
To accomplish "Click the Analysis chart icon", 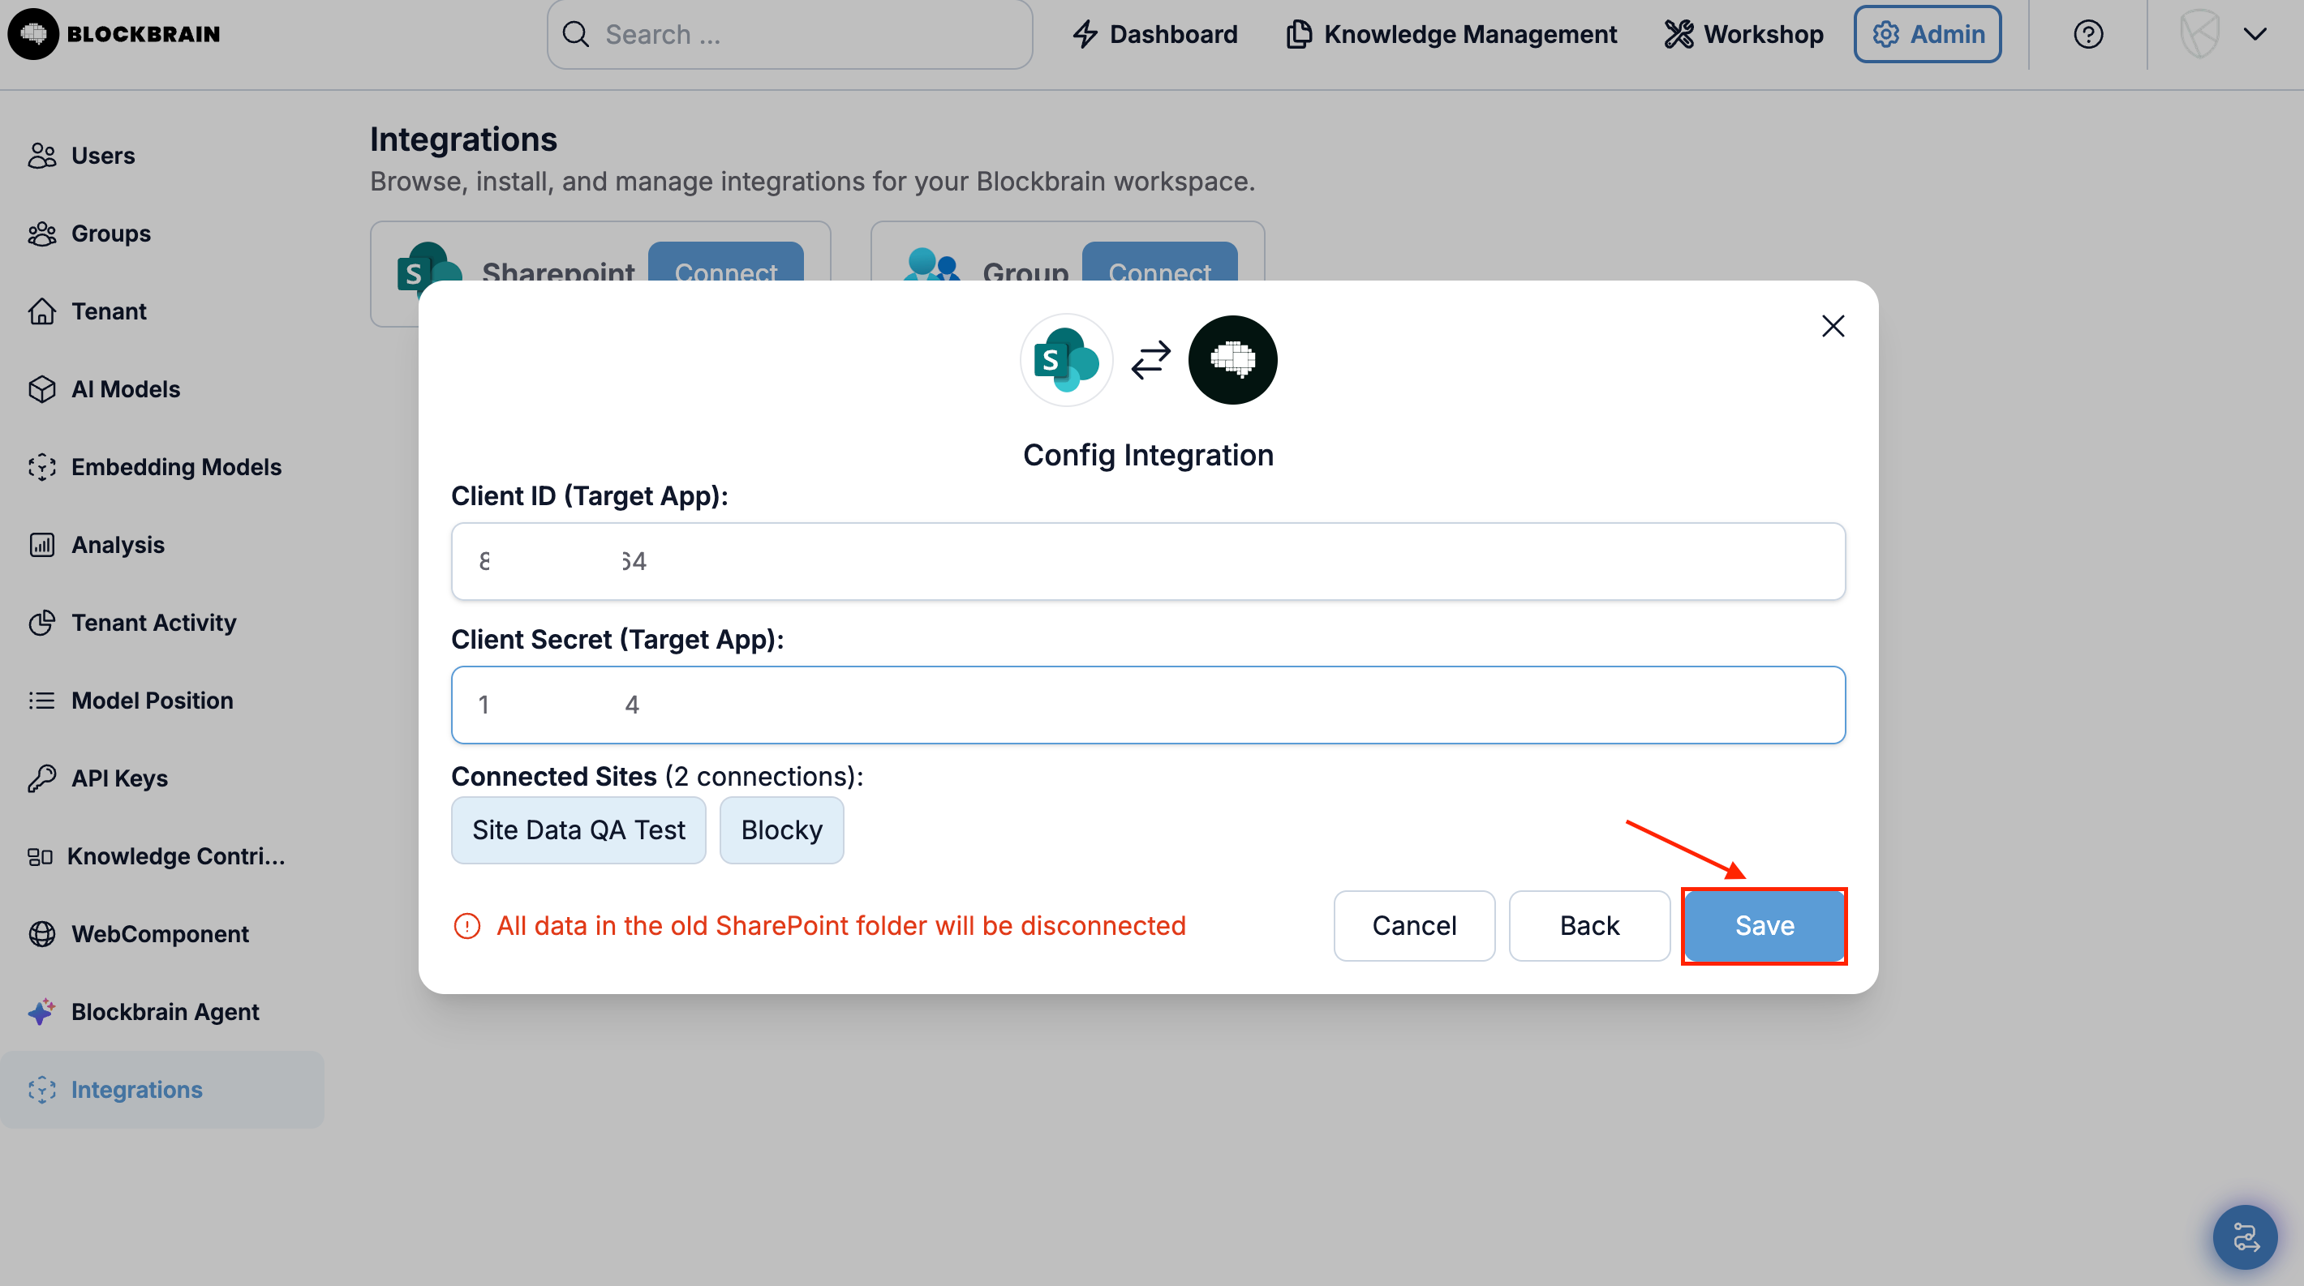I will click(42, 545).
